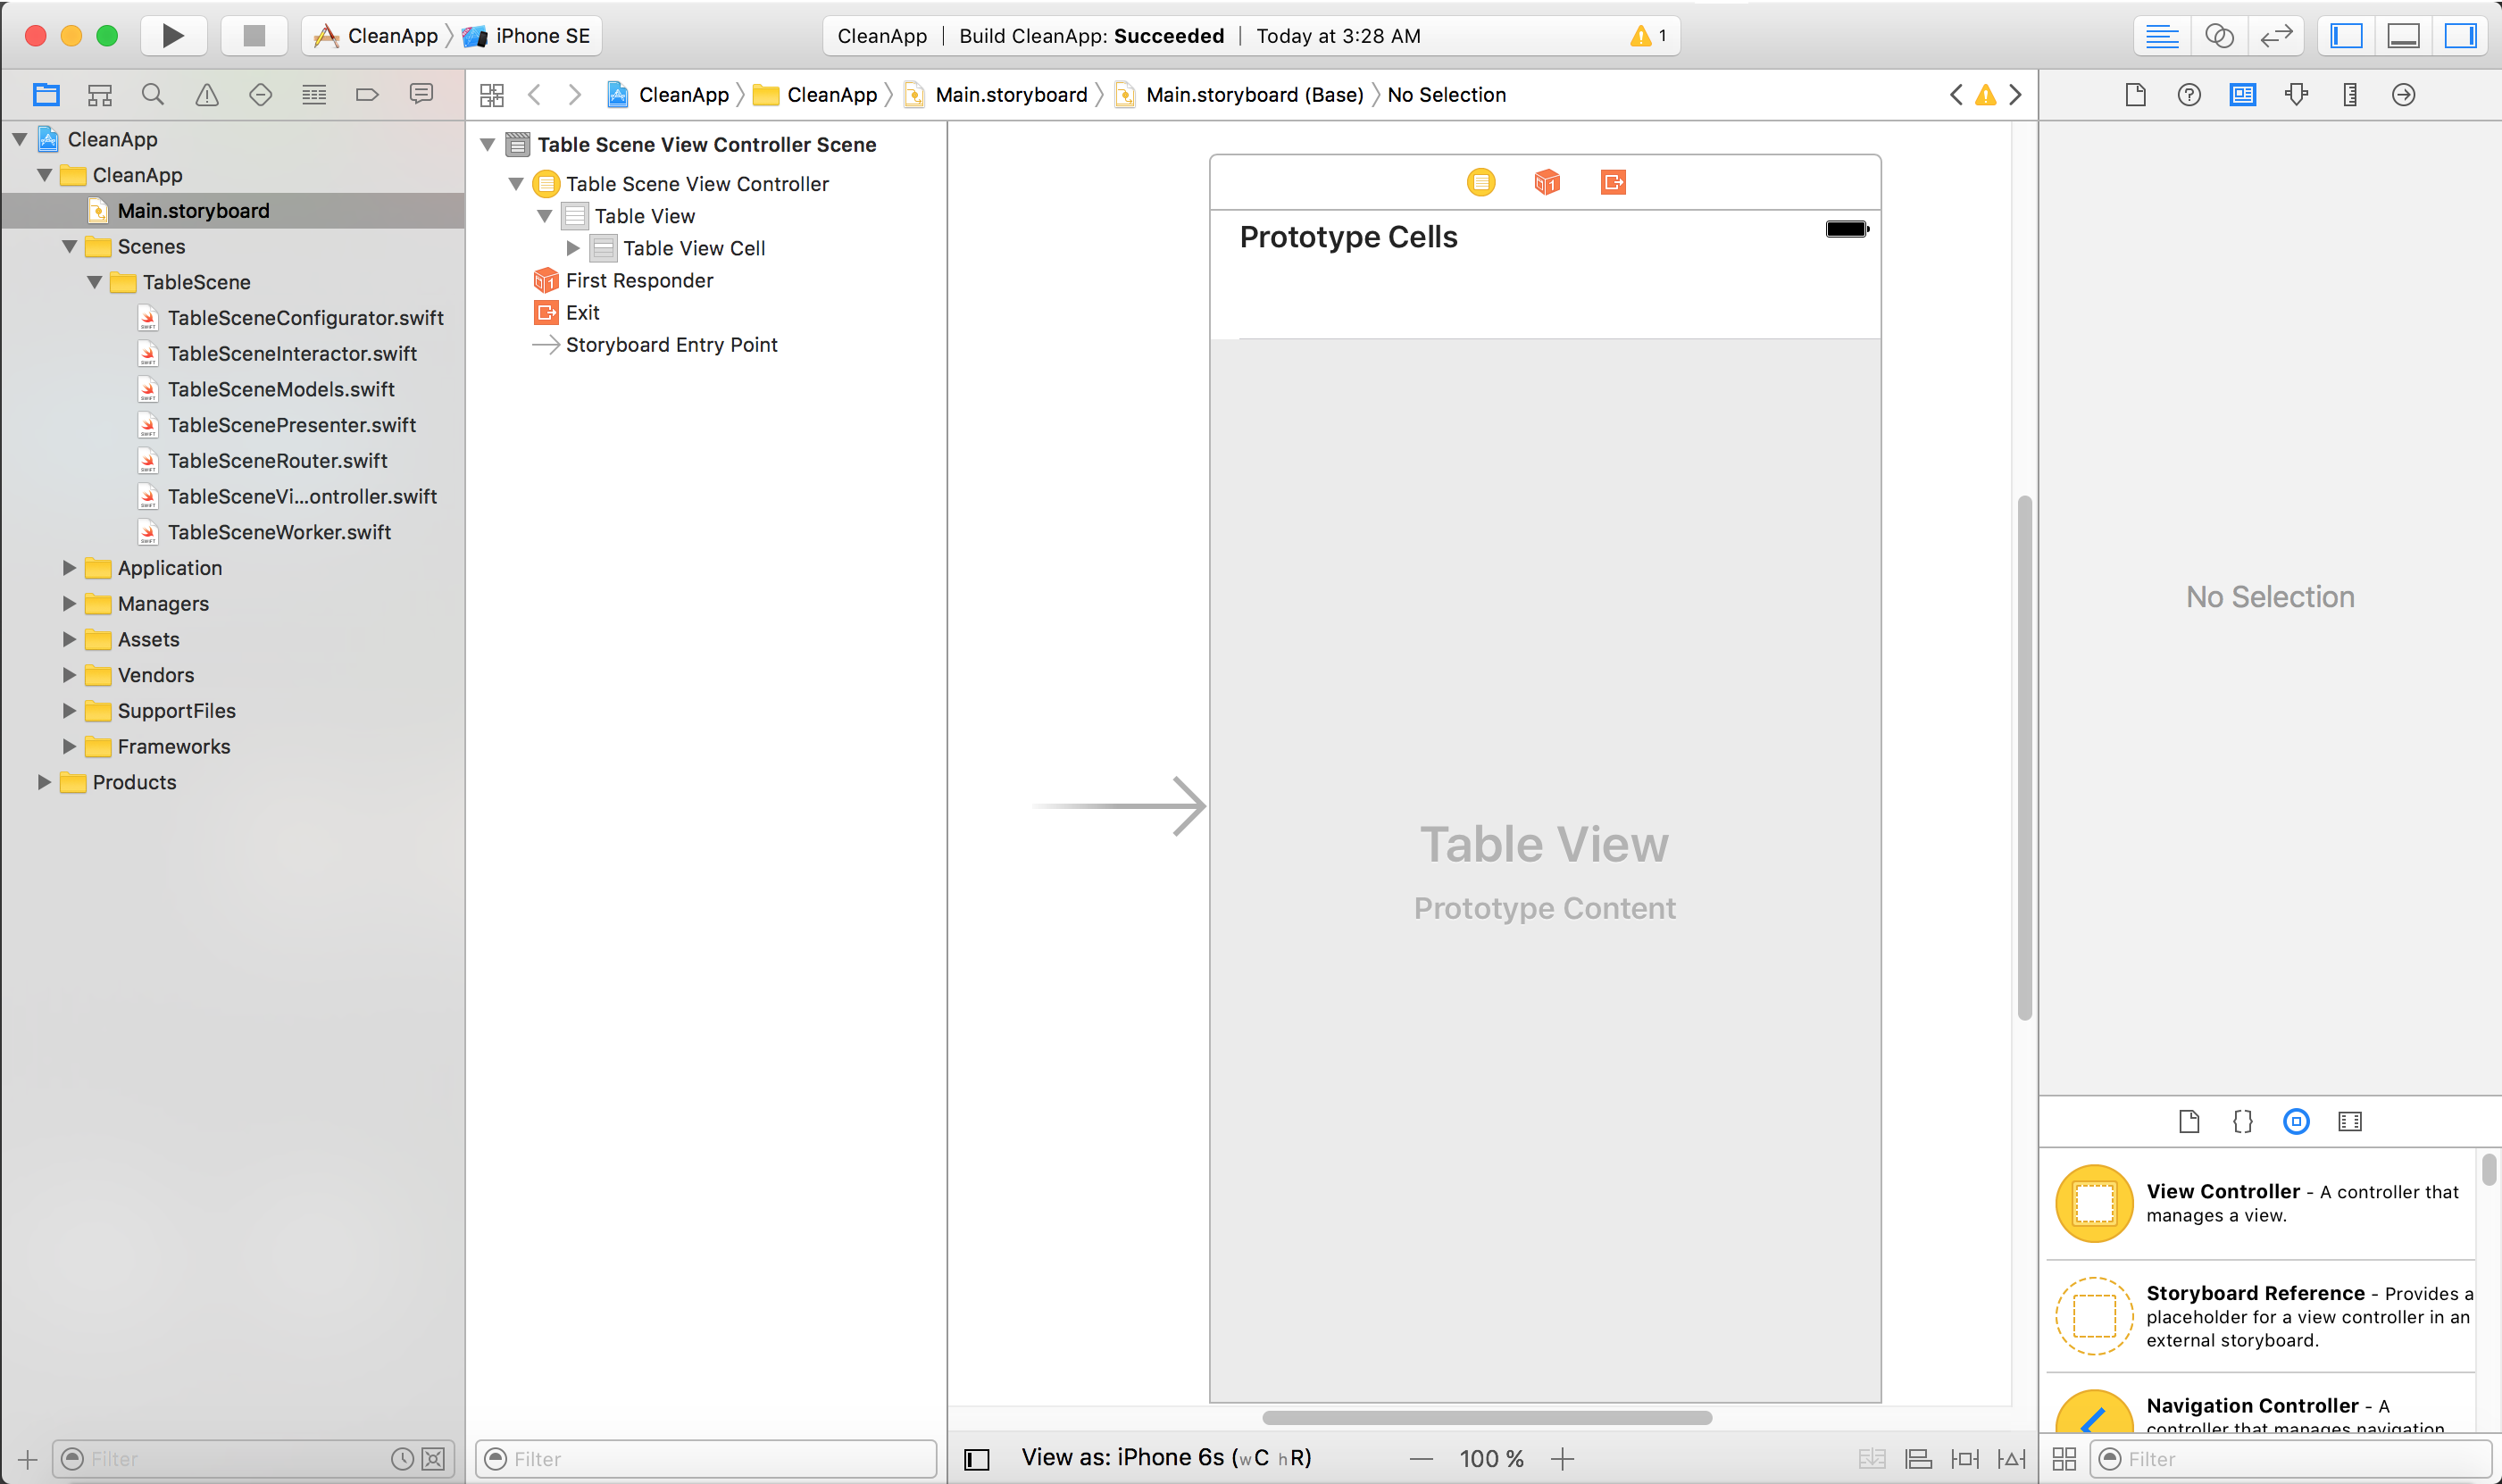Expand the Table View Cell item
Viewport: 2502px width, 1484px height.
pos(573,248)
